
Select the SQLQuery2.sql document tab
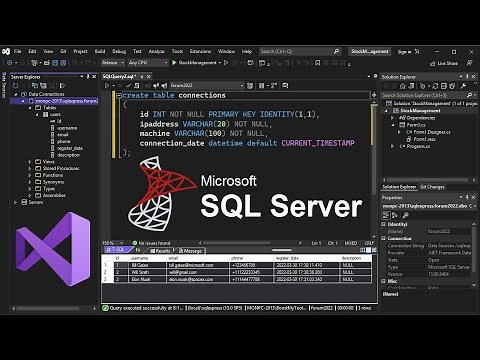(x=119, y=76)
